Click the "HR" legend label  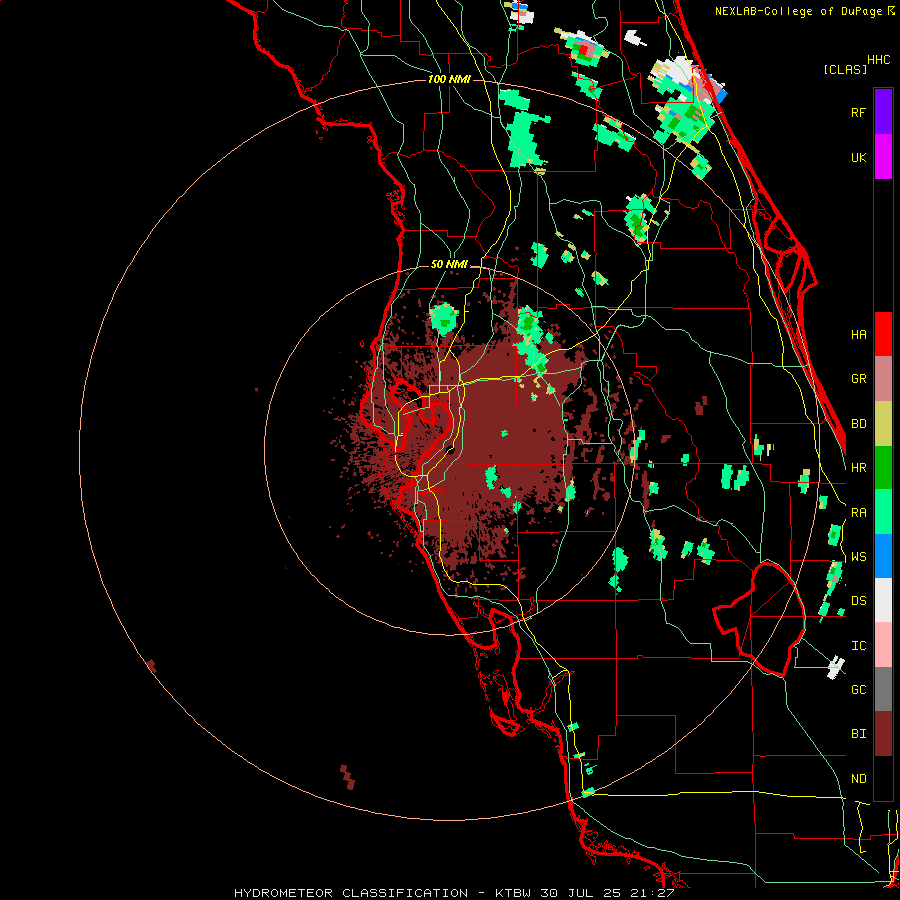[x=858, y=468]
